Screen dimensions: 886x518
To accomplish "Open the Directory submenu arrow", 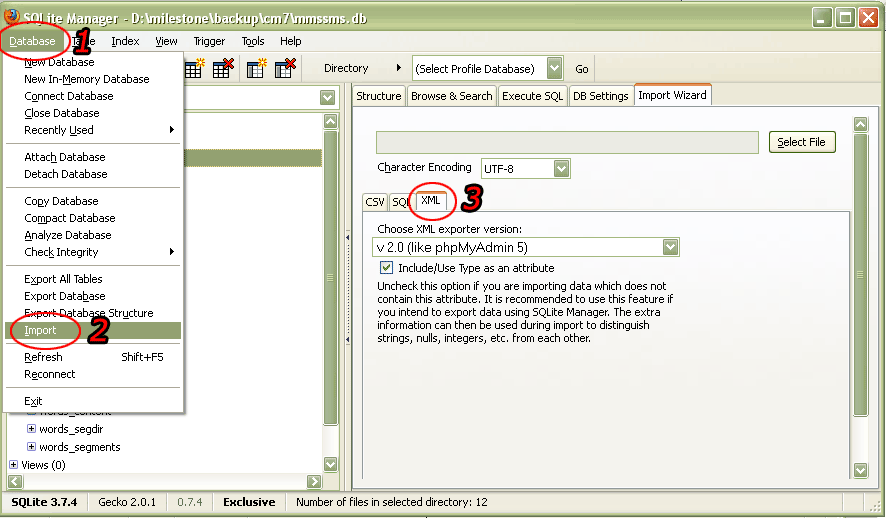I will pyautogui.click(x=398, y=68).
